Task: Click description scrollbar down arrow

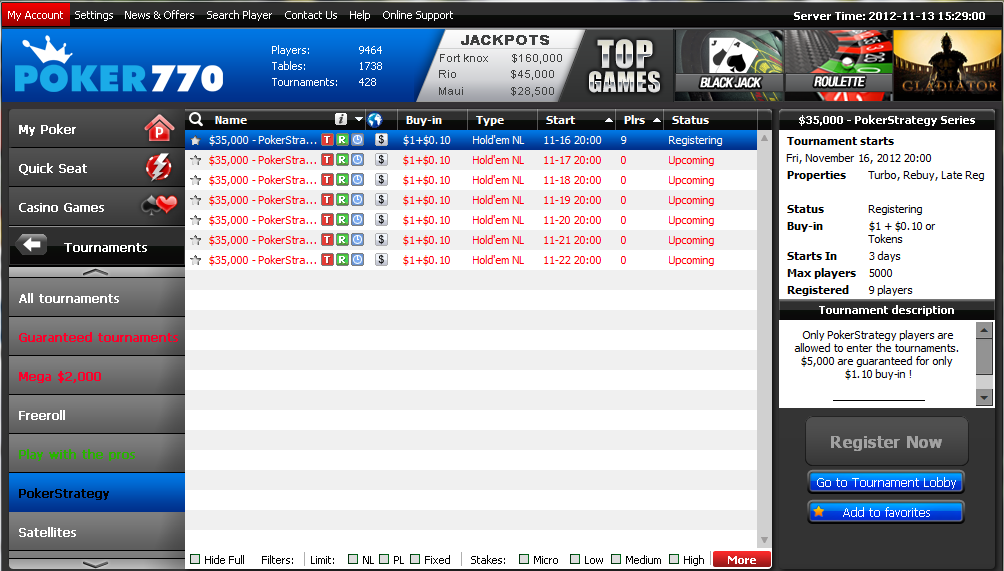Action: click(984, 398)
